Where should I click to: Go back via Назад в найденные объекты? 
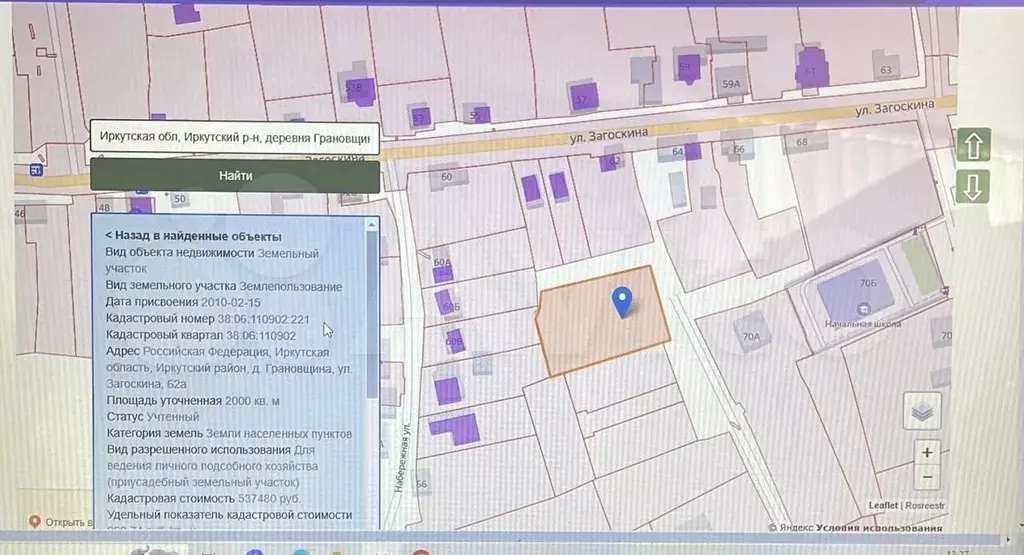coord(179,236)
